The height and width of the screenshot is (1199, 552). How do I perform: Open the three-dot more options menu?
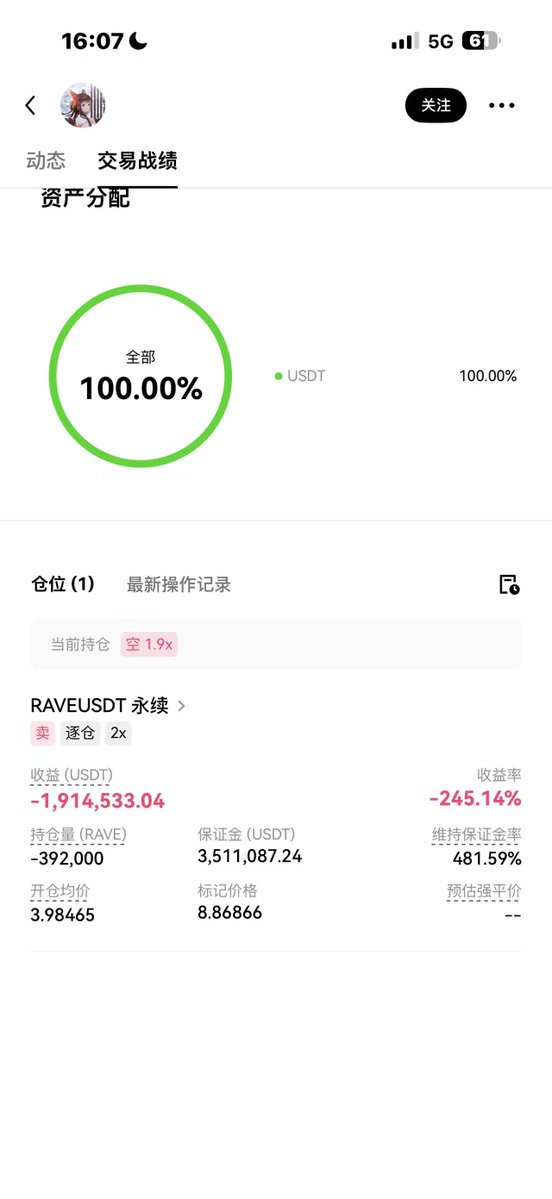pos(502,106)
